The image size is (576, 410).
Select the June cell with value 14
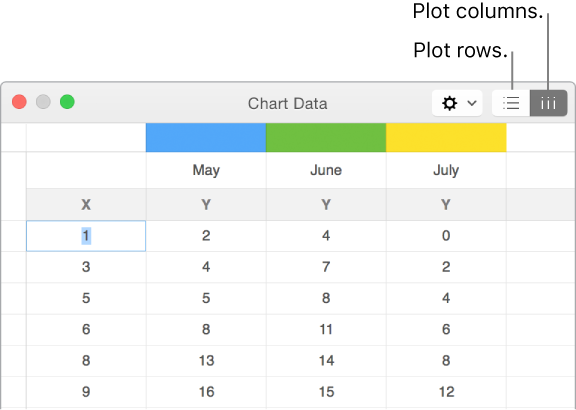click(326, 361)
